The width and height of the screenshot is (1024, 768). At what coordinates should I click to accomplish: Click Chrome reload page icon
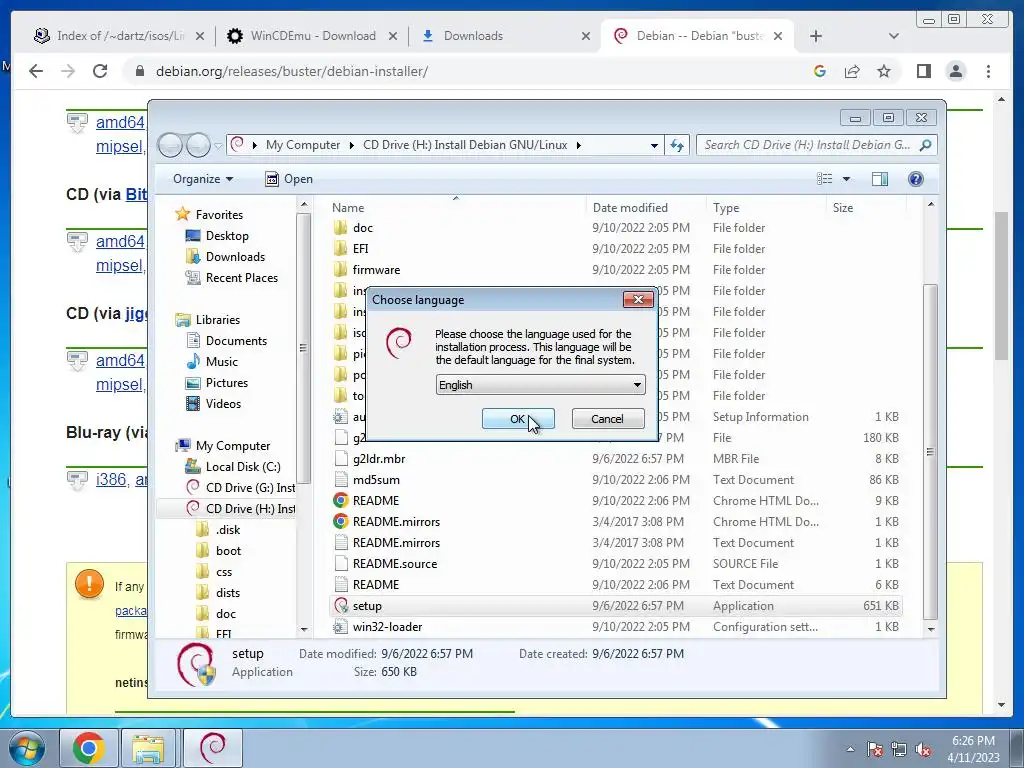[100, 71]
